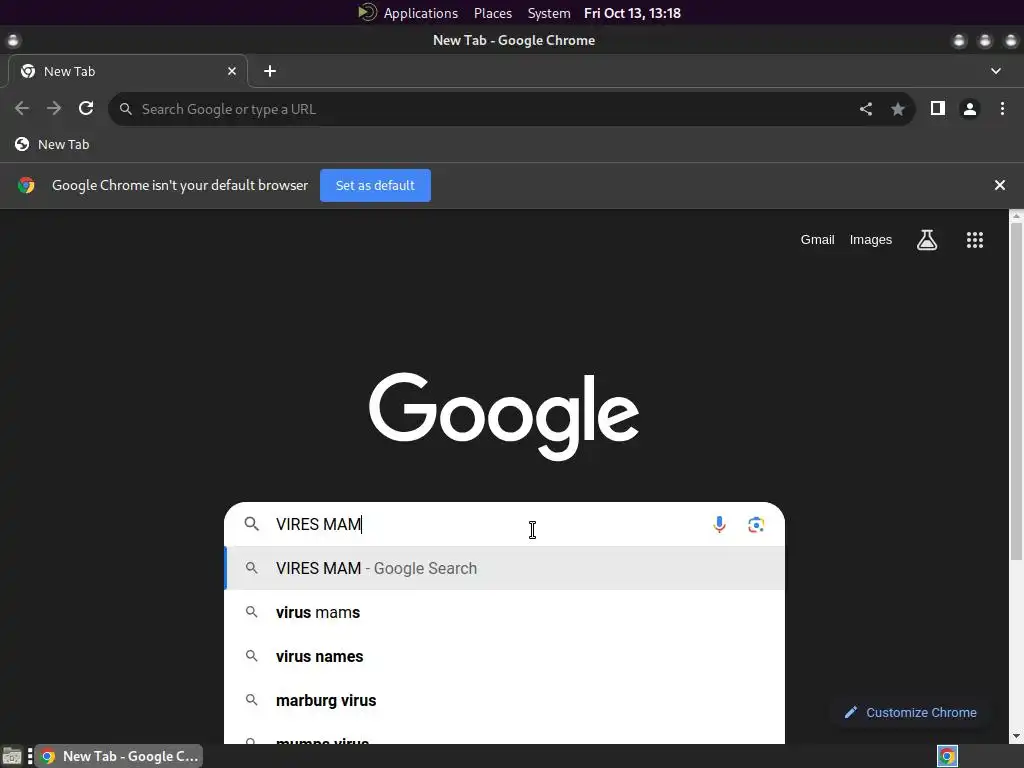Dismiss the default browser infobar
1024x768 pixels.
click(x=1000, y=185)
